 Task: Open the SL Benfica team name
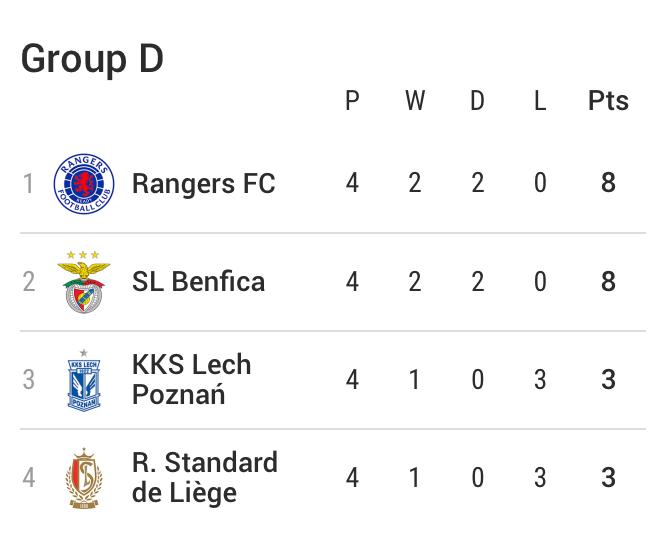click(x=198, y=282)
